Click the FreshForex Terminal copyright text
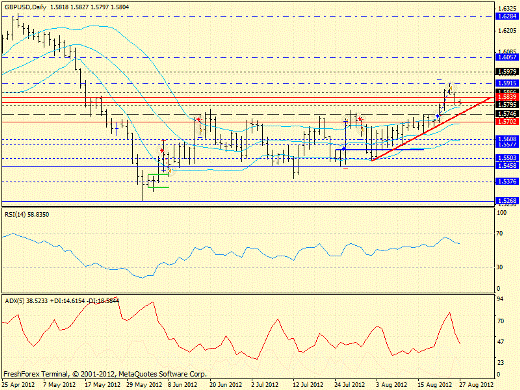The width and height of the screenshot is (520, 390). [105, 374]
